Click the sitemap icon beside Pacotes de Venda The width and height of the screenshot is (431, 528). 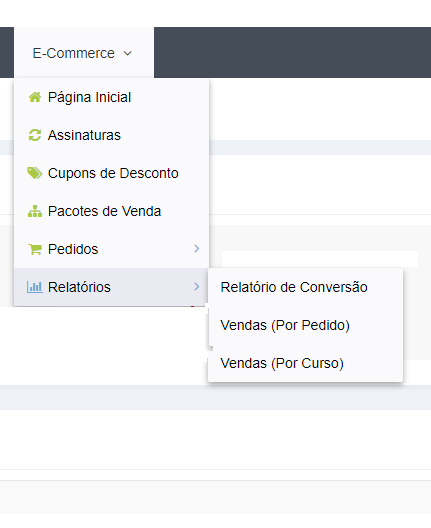(x=35, y=211)
